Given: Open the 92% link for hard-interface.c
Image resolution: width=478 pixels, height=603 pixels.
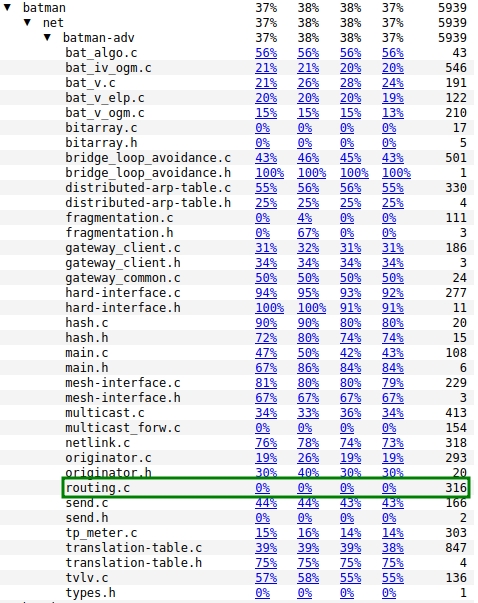Looking at the screenshot, I should [x=393, y=293].
